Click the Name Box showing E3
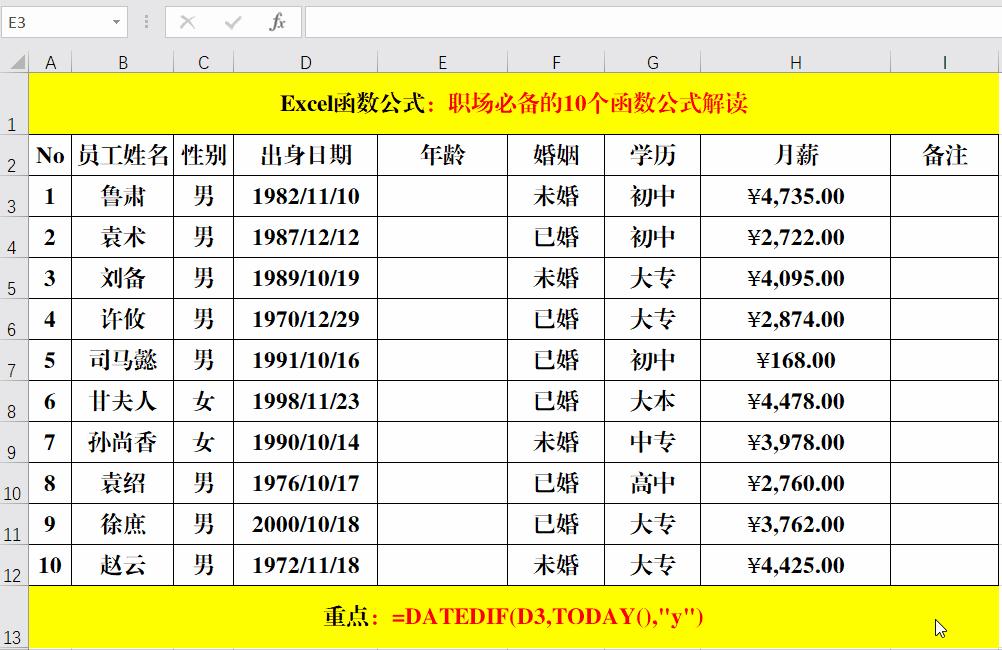Screen dimensions: 1002x650 [x=50, y=23]
